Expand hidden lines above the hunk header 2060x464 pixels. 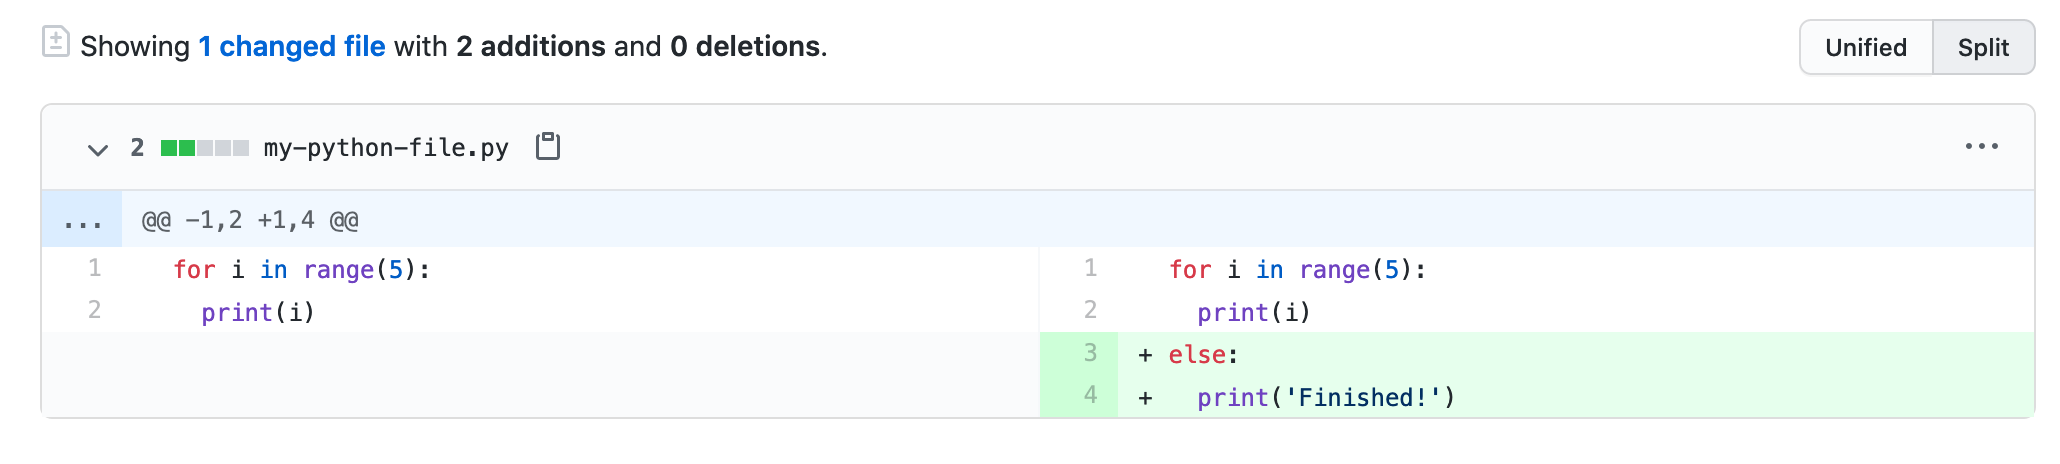[82, 220]
